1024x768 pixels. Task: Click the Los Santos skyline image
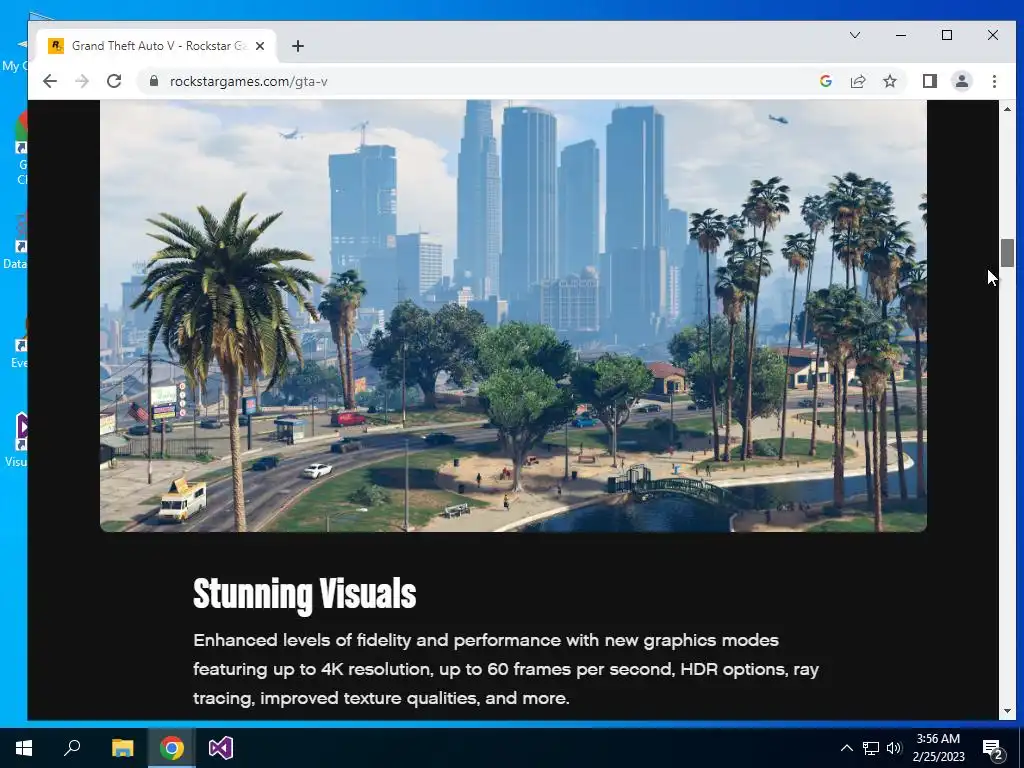point(513,316)
